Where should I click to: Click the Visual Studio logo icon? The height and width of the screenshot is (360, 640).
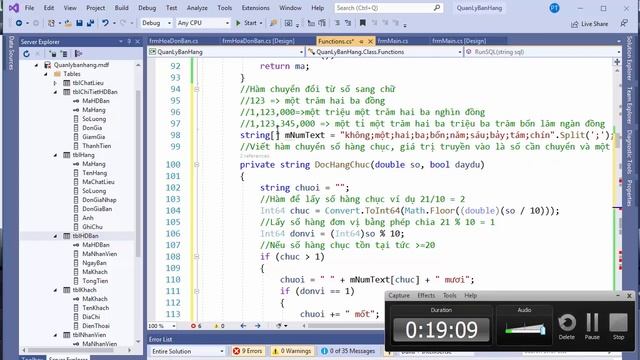(x=13, y=8)
